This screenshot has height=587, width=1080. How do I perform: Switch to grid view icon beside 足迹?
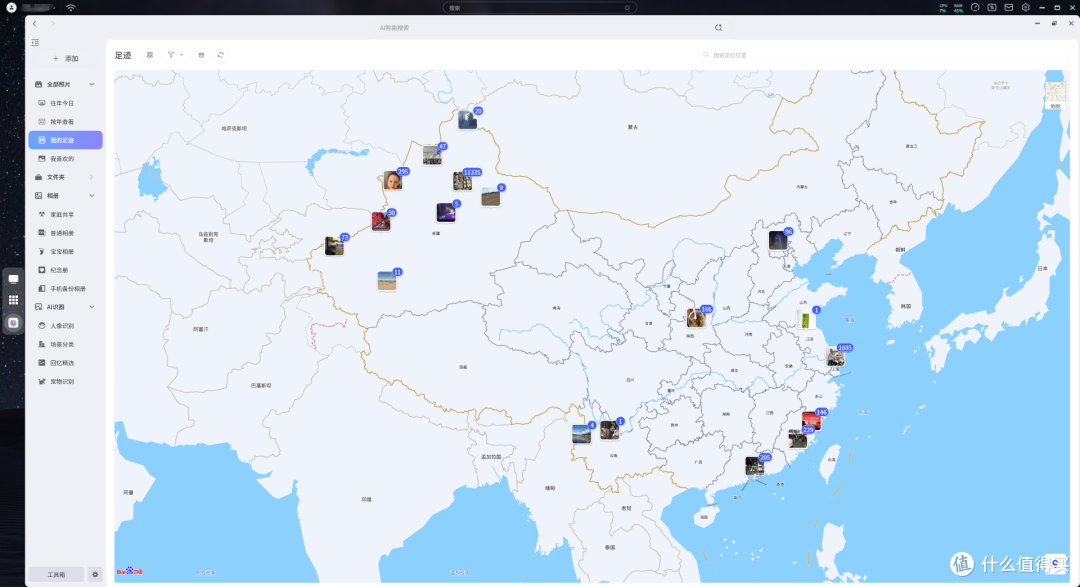[x=149, y=55]
